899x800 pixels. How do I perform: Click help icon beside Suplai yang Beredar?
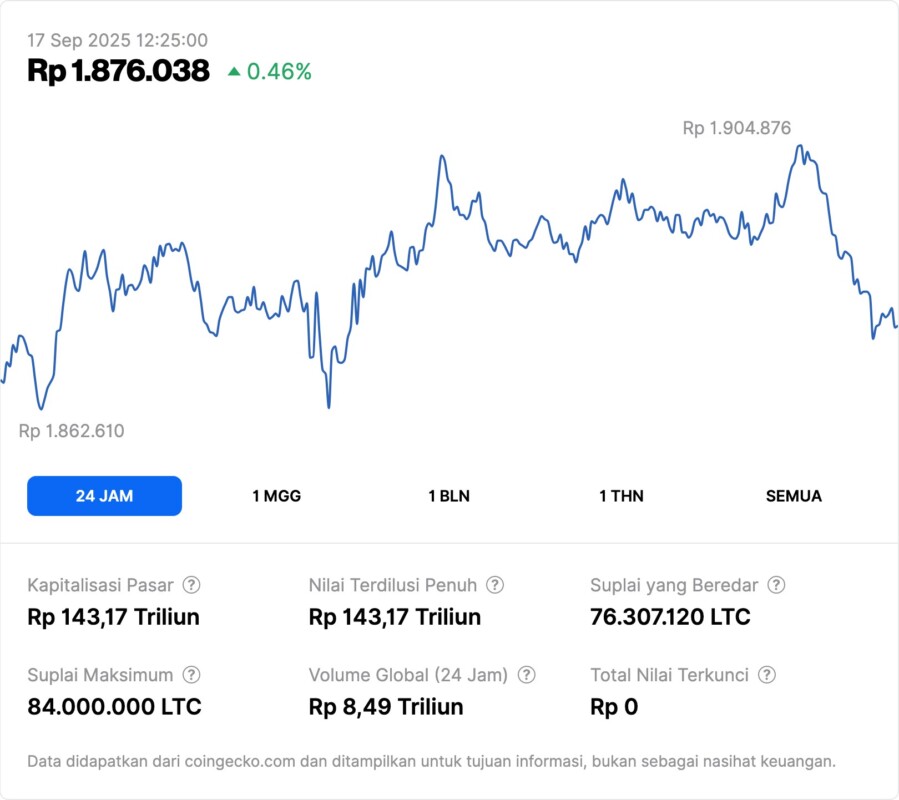pos(776,585)
